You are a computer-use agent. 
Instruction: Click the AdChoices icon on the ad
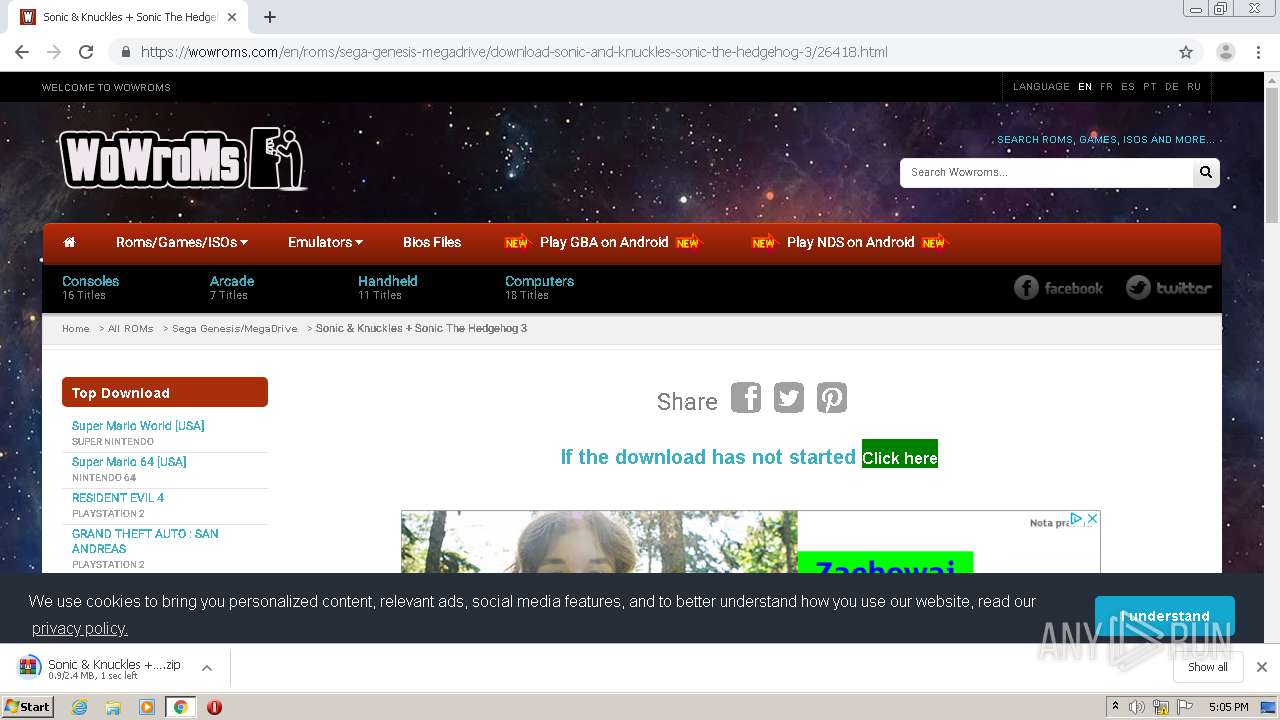1077,518
